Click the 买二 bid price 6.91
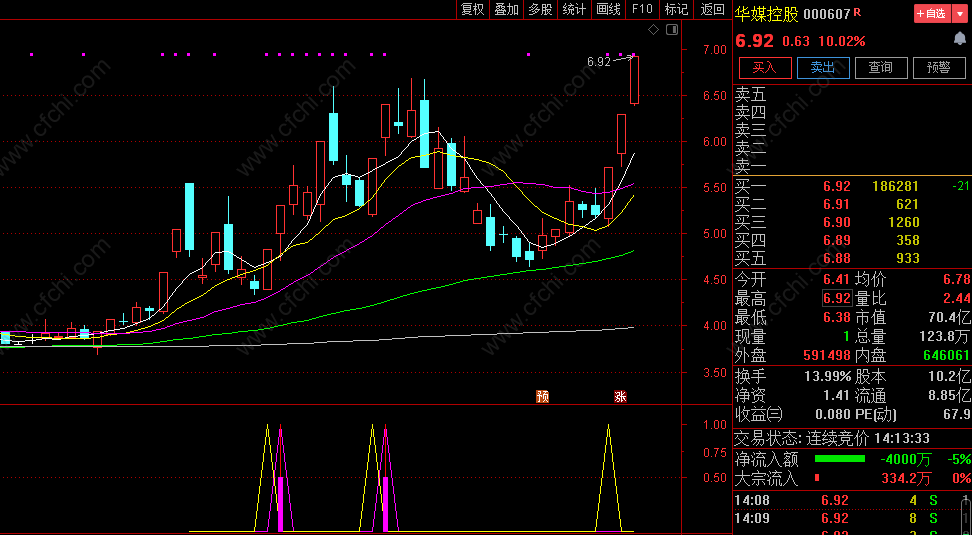 837,204
